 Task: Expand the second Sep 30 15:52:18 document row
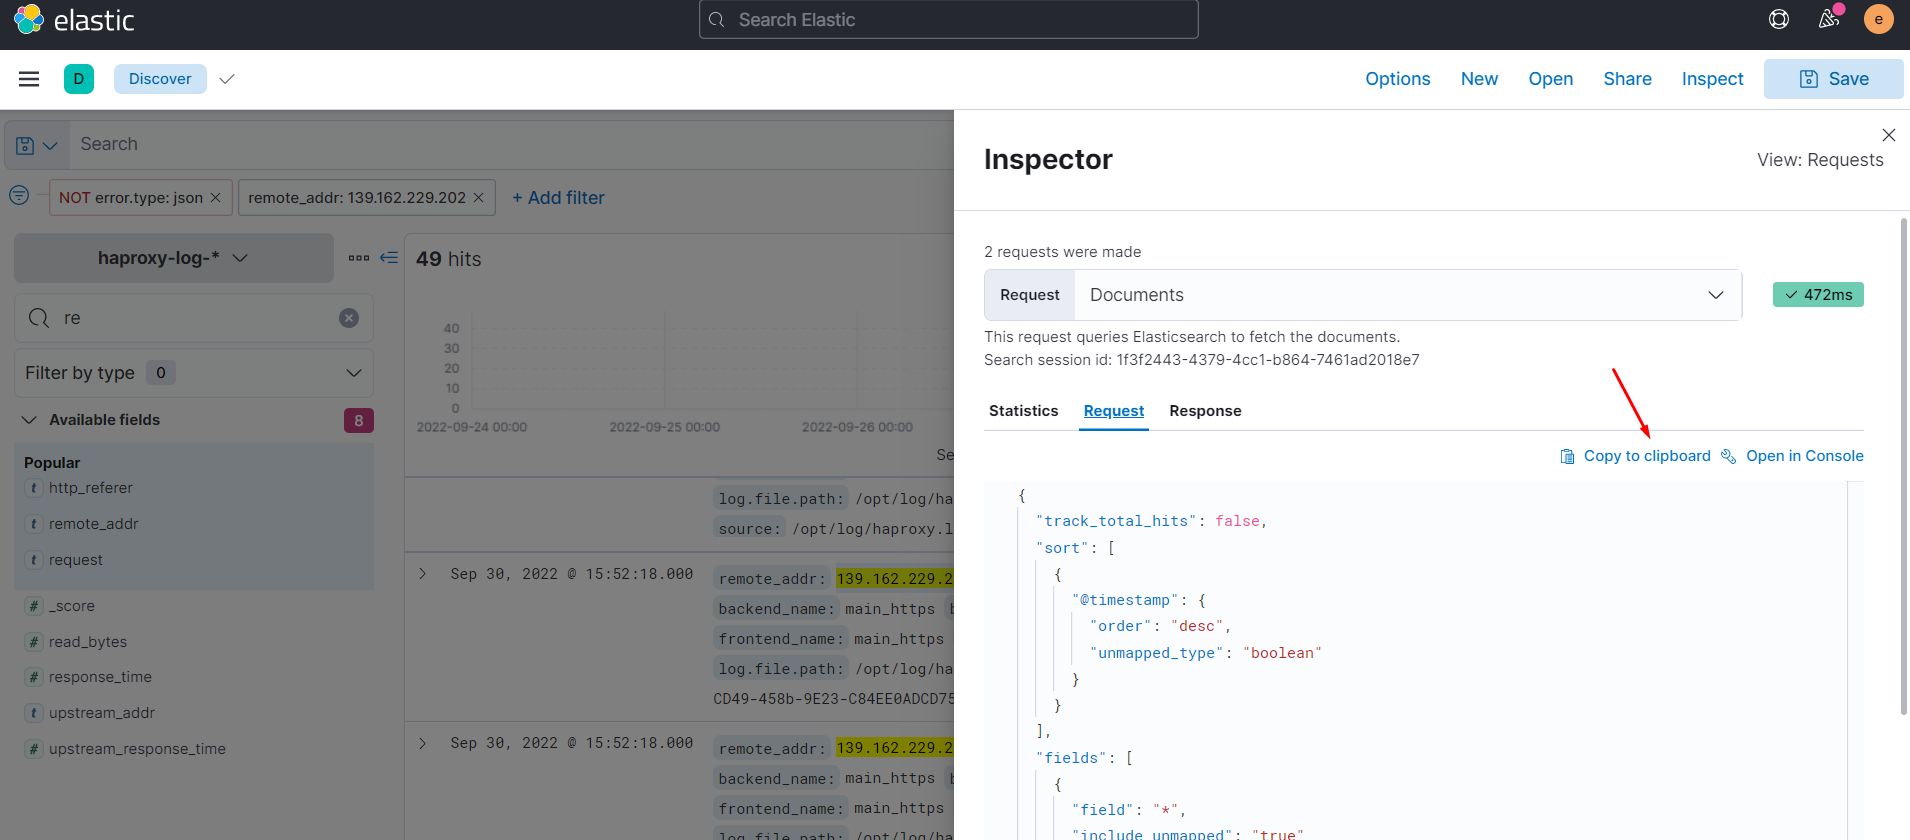click(x=423, y=743)
